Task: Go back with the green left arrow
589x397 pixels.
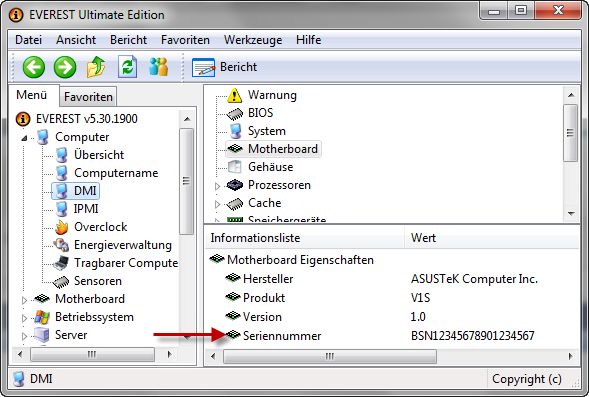Action: [34, 67]
